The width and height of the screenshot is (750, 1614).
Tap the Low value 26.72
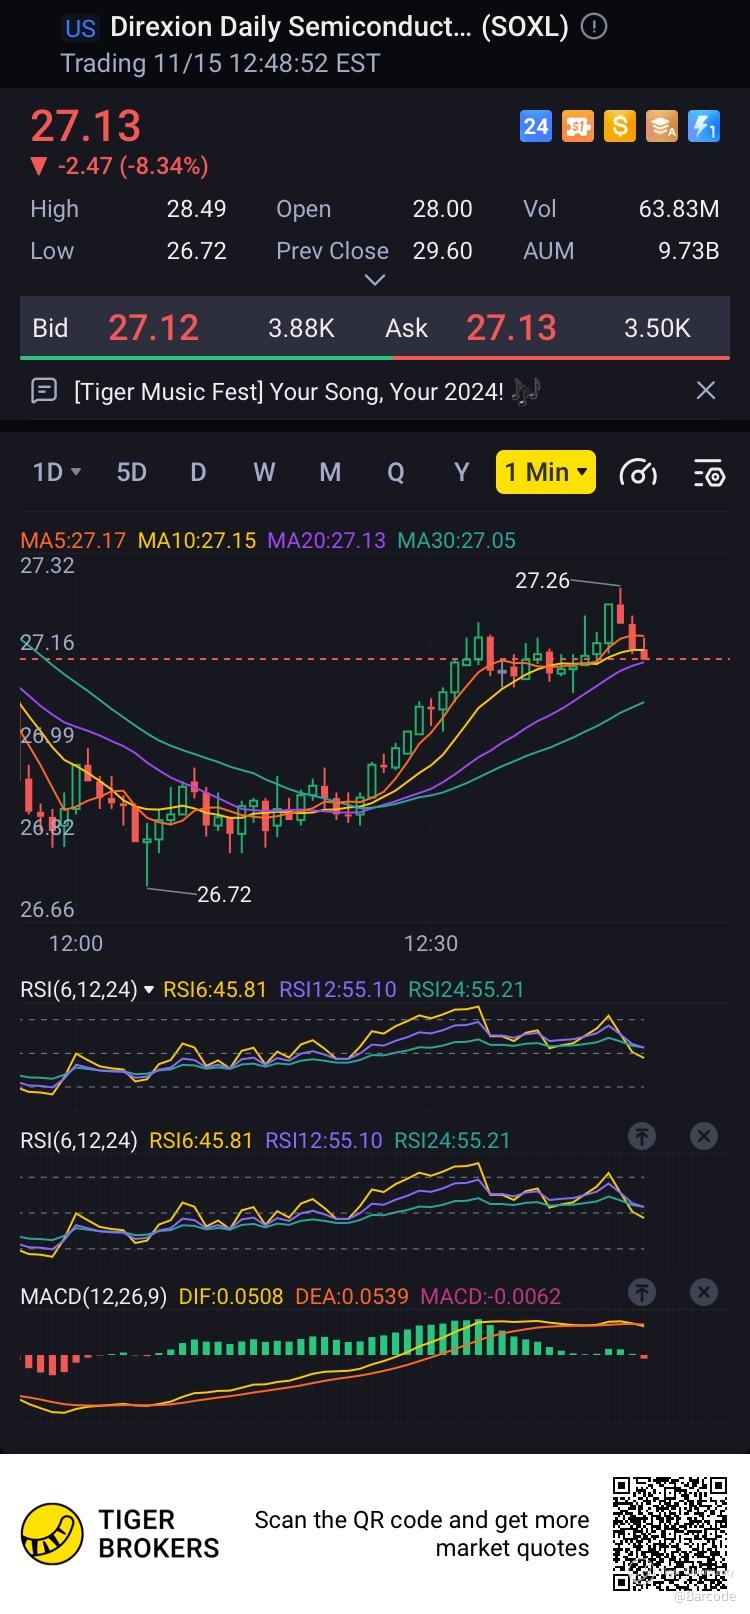[196, 251]
